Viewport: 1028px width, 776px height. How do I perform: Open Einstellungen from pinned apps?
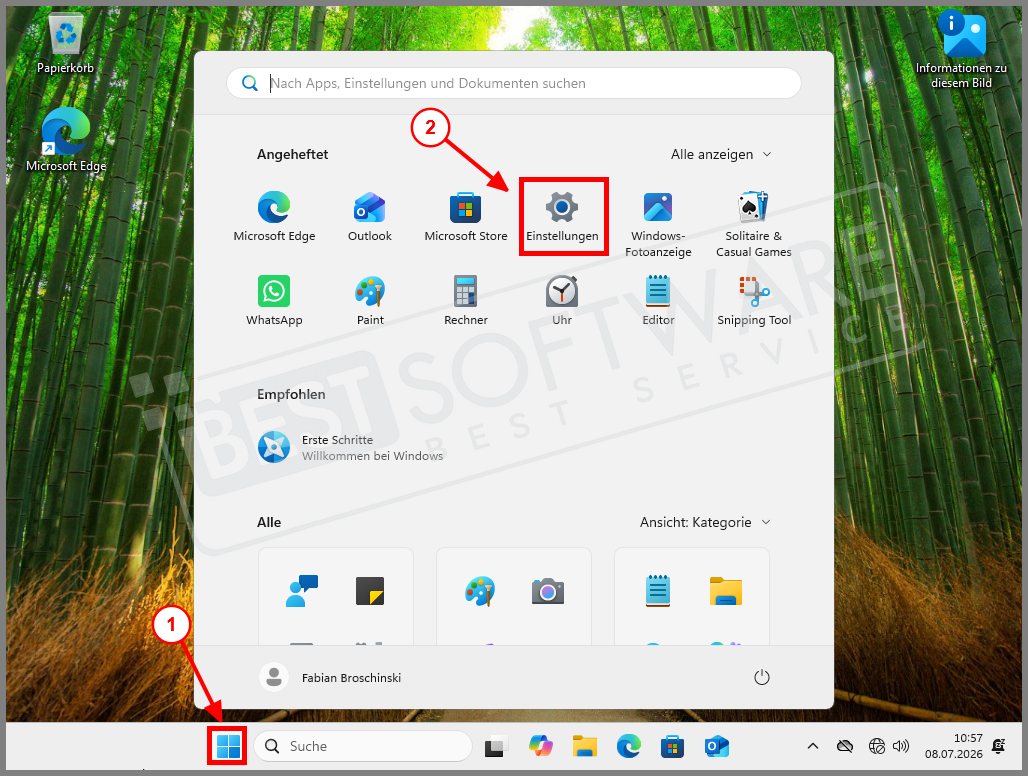click(x=562, y=217)
